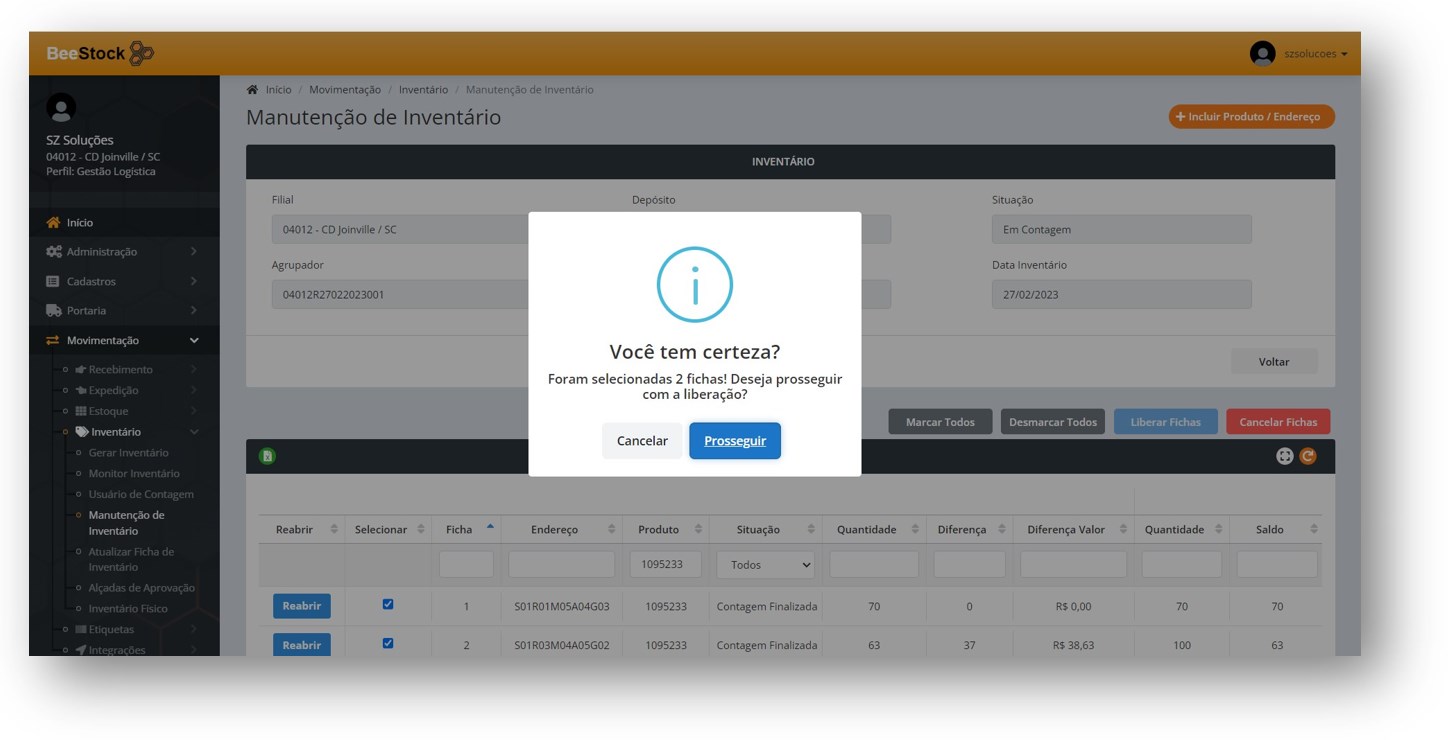Open the szsolucoes user dropdown
The height and width of the screenshot is (740, 1454).
1315,54
